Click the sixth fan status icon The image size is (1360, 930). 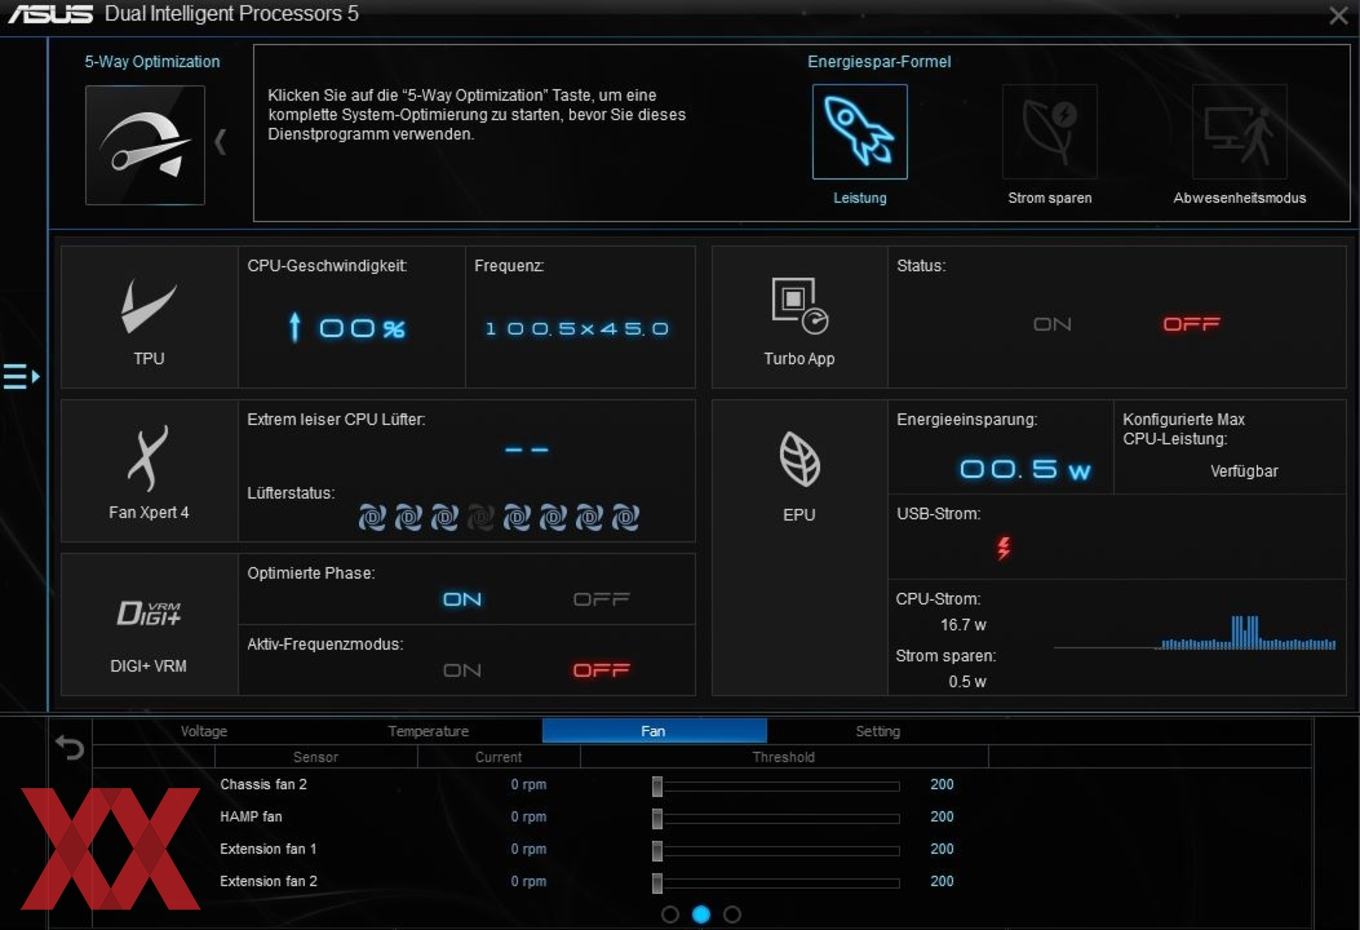553,517
